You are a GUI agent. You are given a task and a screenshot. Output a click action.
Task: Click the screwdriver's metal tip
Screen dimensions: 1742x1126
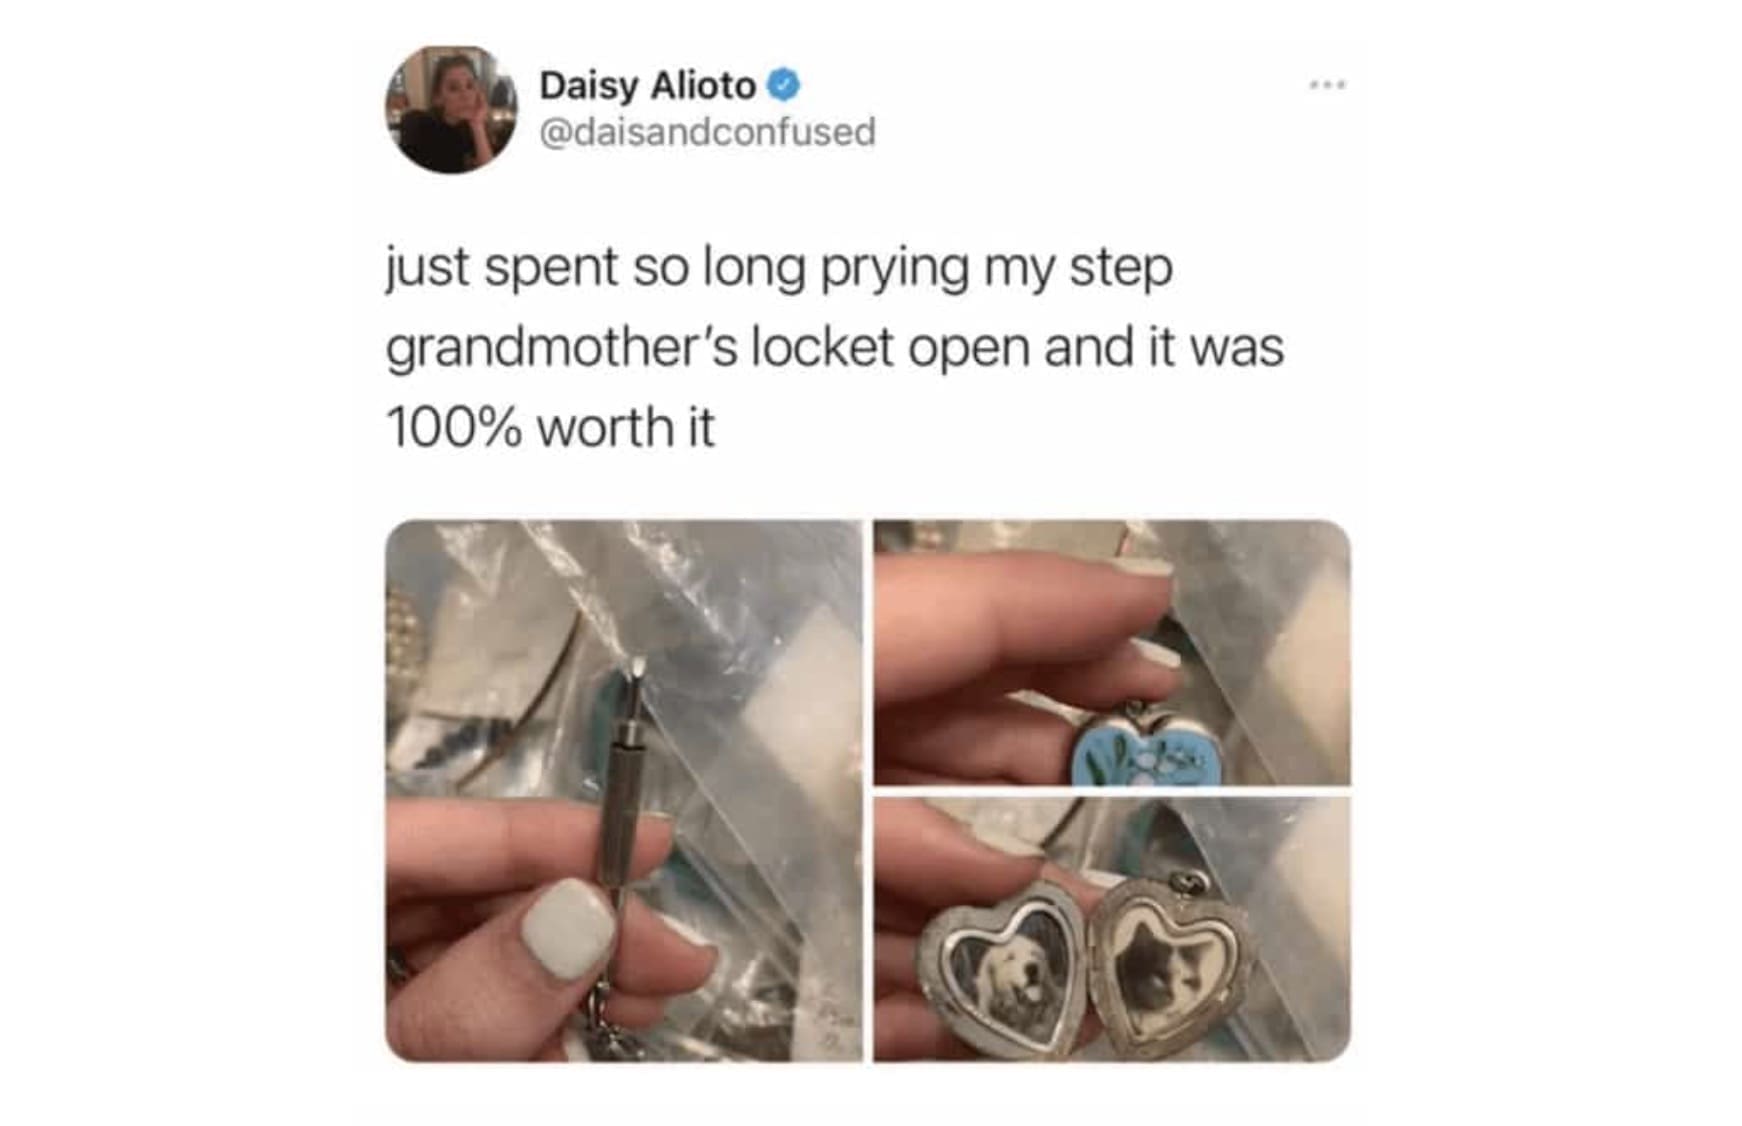pyautogui.click(x=634, y=676)
